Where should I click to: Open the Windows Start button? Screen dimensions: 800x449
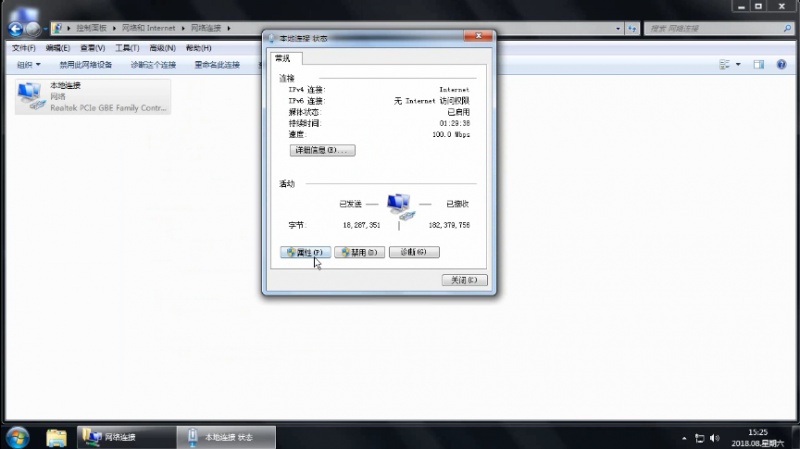coord(18,437)
